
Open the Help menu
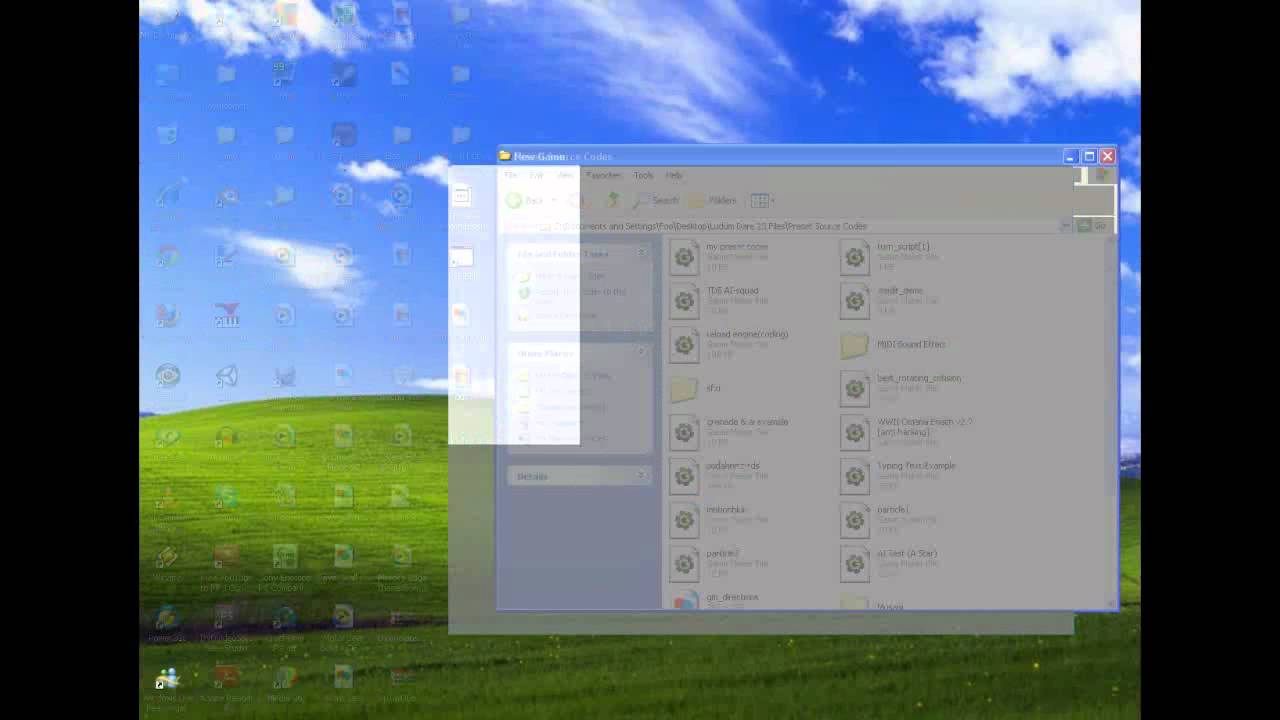tap(674, 175)
